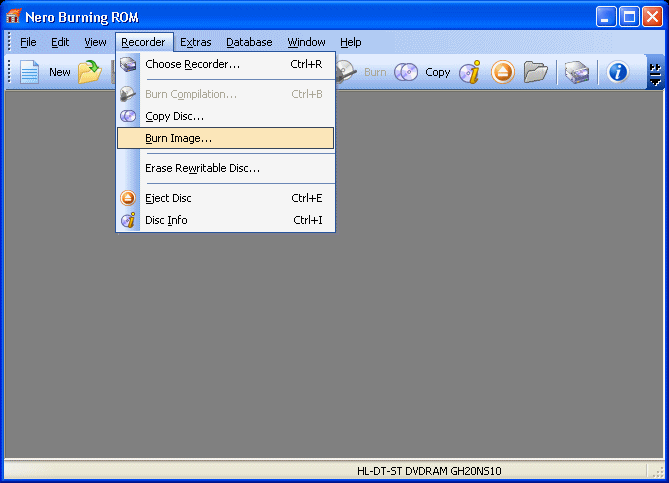Open the Extras menu
Viewport: 669px width, 483px height.
pos(195,42)
